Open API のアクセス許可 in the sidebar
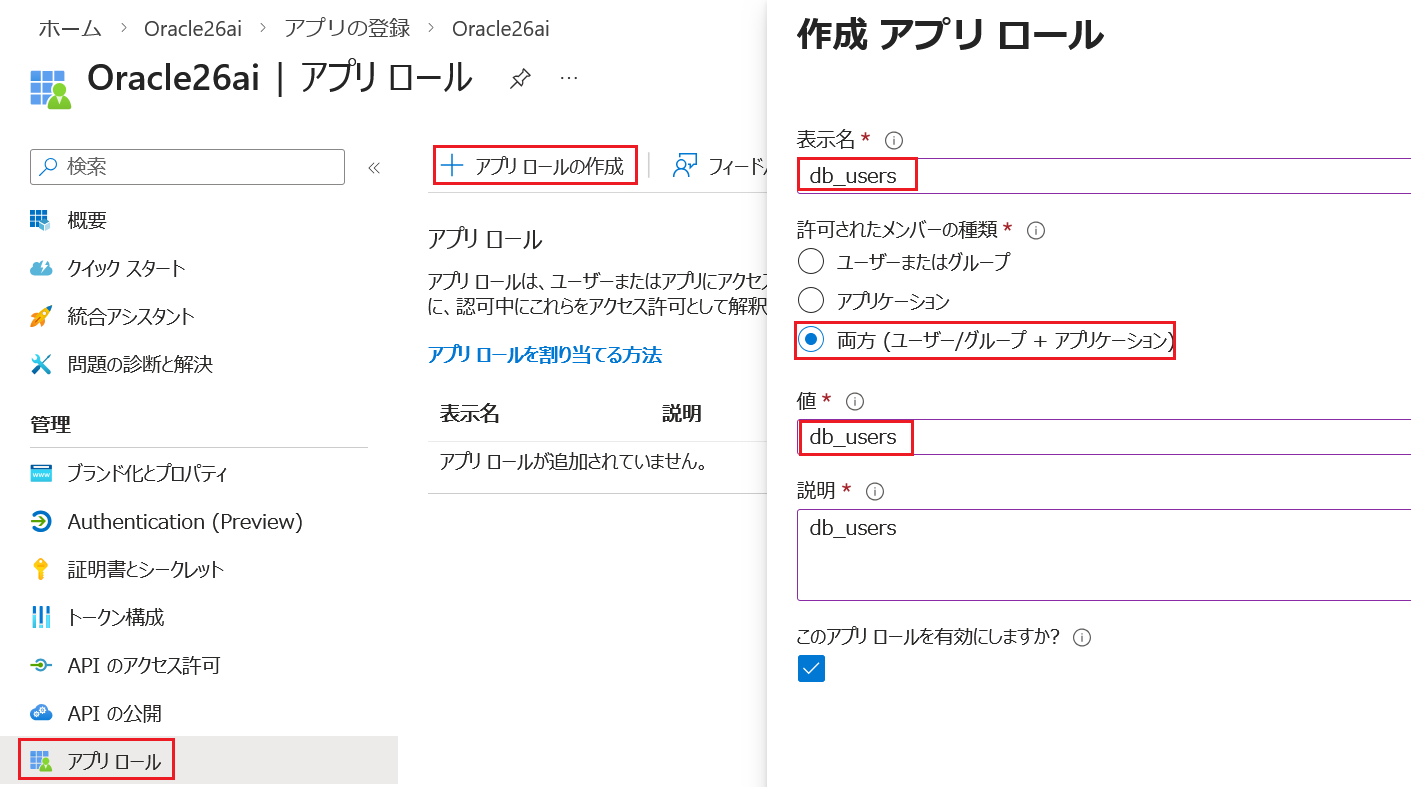 point(144,665)
